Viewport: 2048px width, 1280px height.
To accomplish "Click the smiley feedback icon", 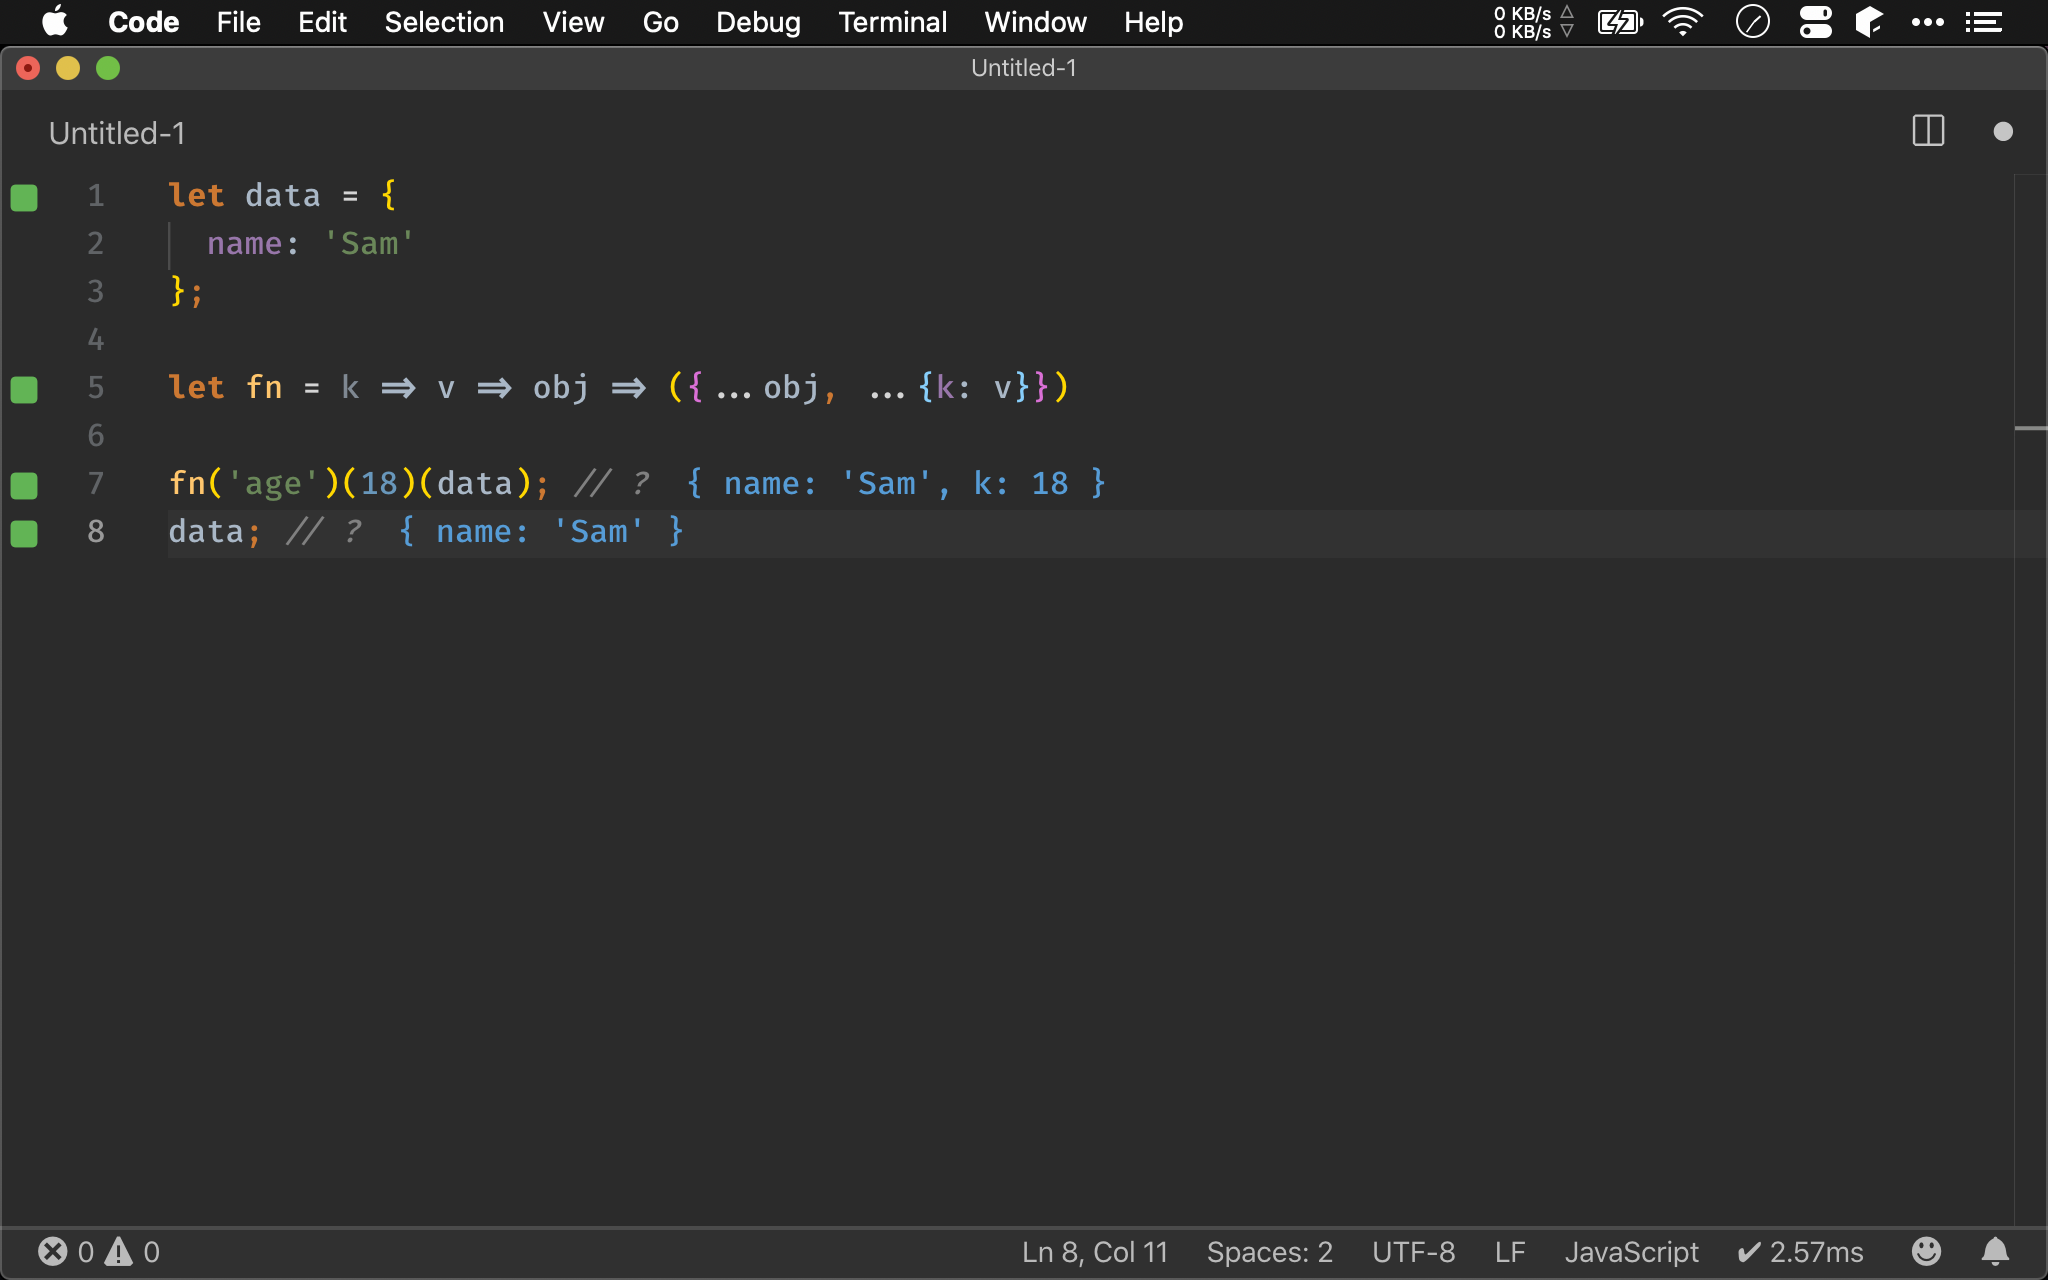I will pyautogui.click(x=1926, y=1251).
